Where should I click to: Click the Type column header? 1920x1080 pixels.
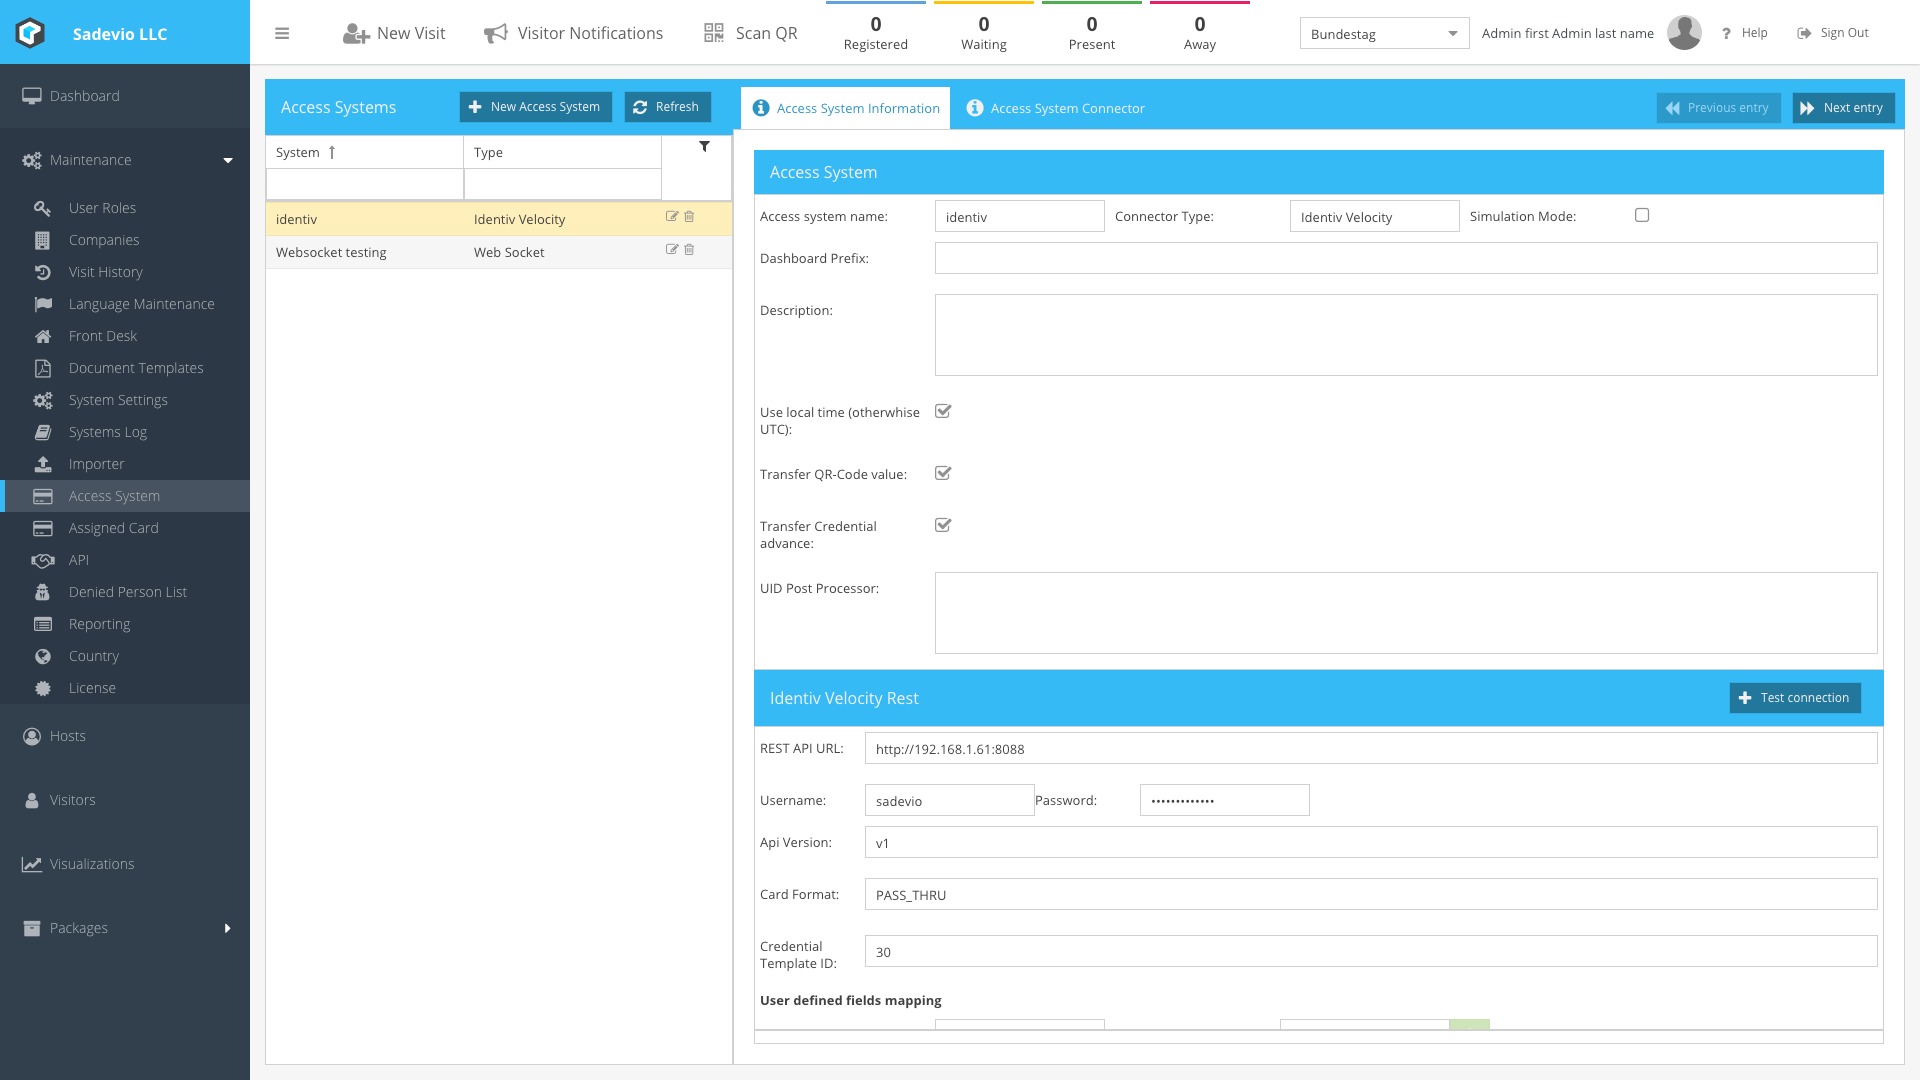tap(562, 152)
